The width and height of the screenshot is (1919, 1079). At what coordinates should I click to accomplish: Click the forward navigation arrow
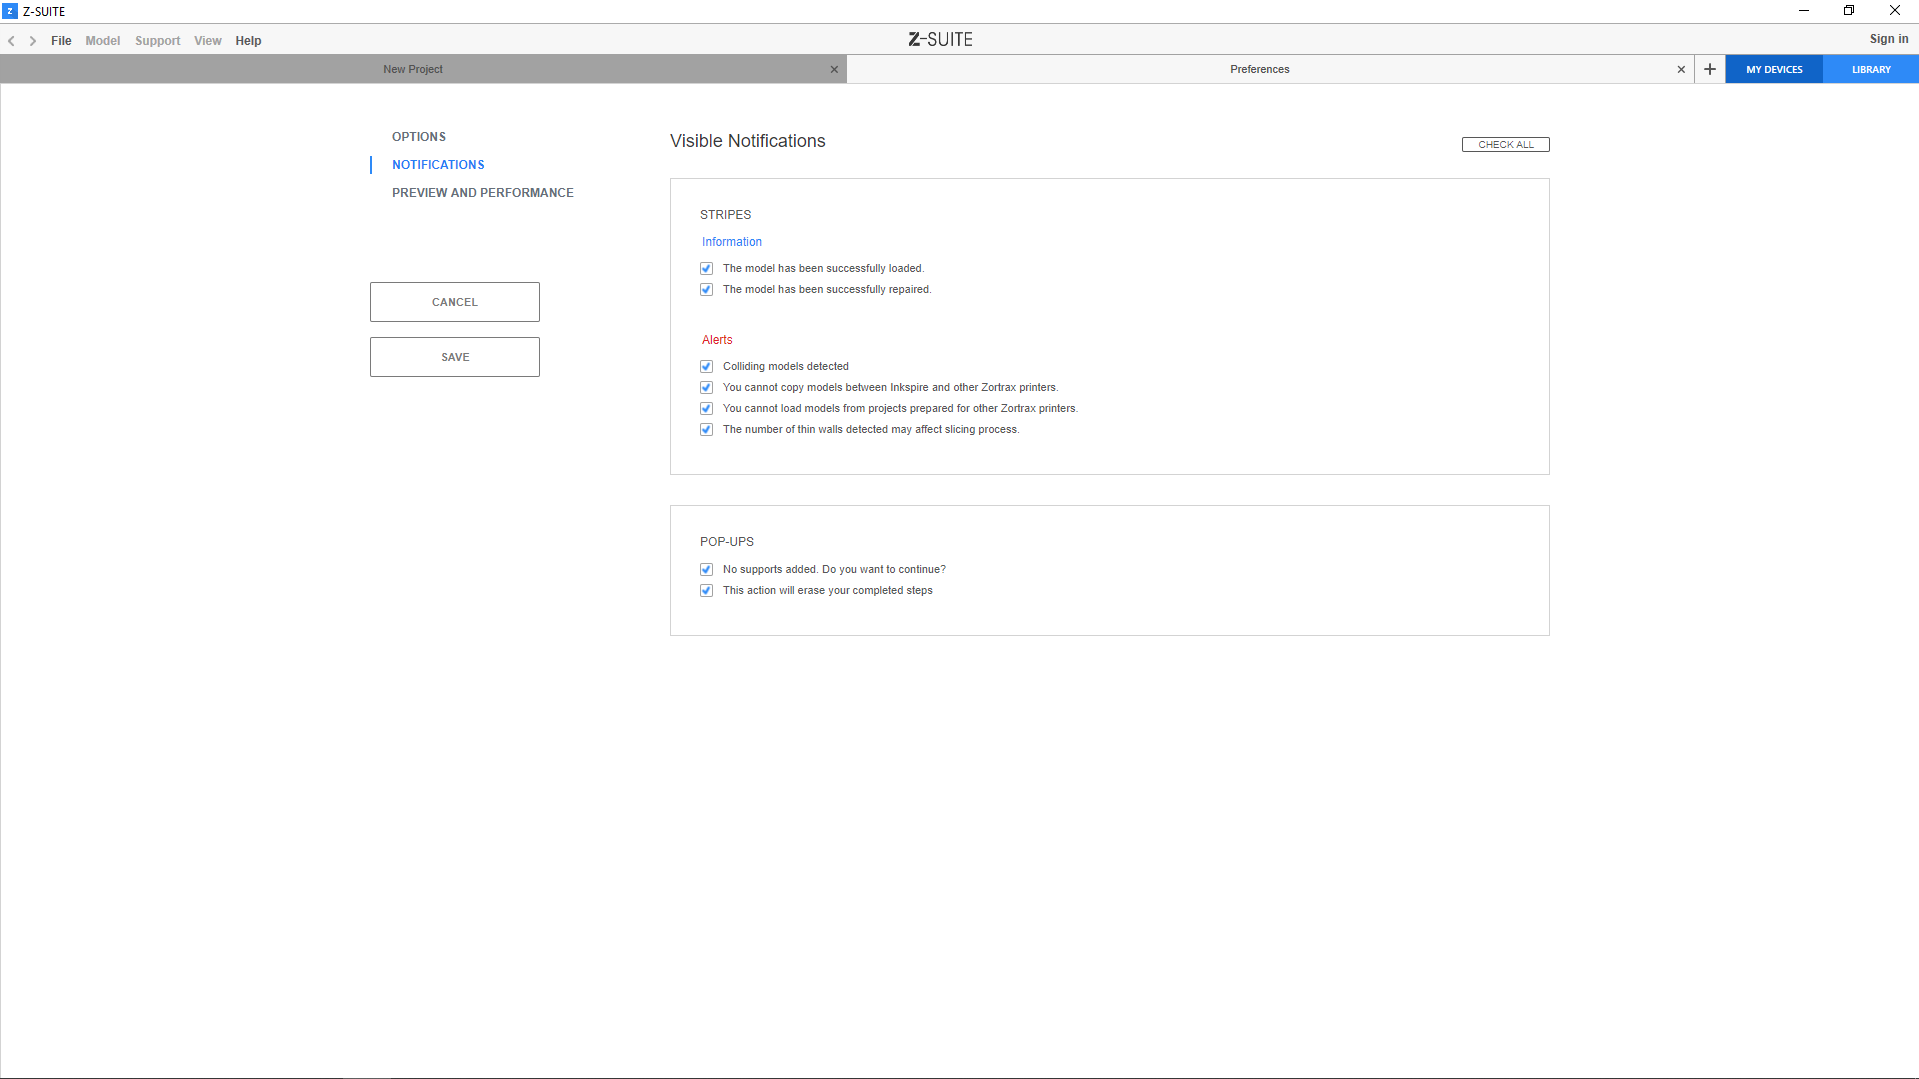33,41
